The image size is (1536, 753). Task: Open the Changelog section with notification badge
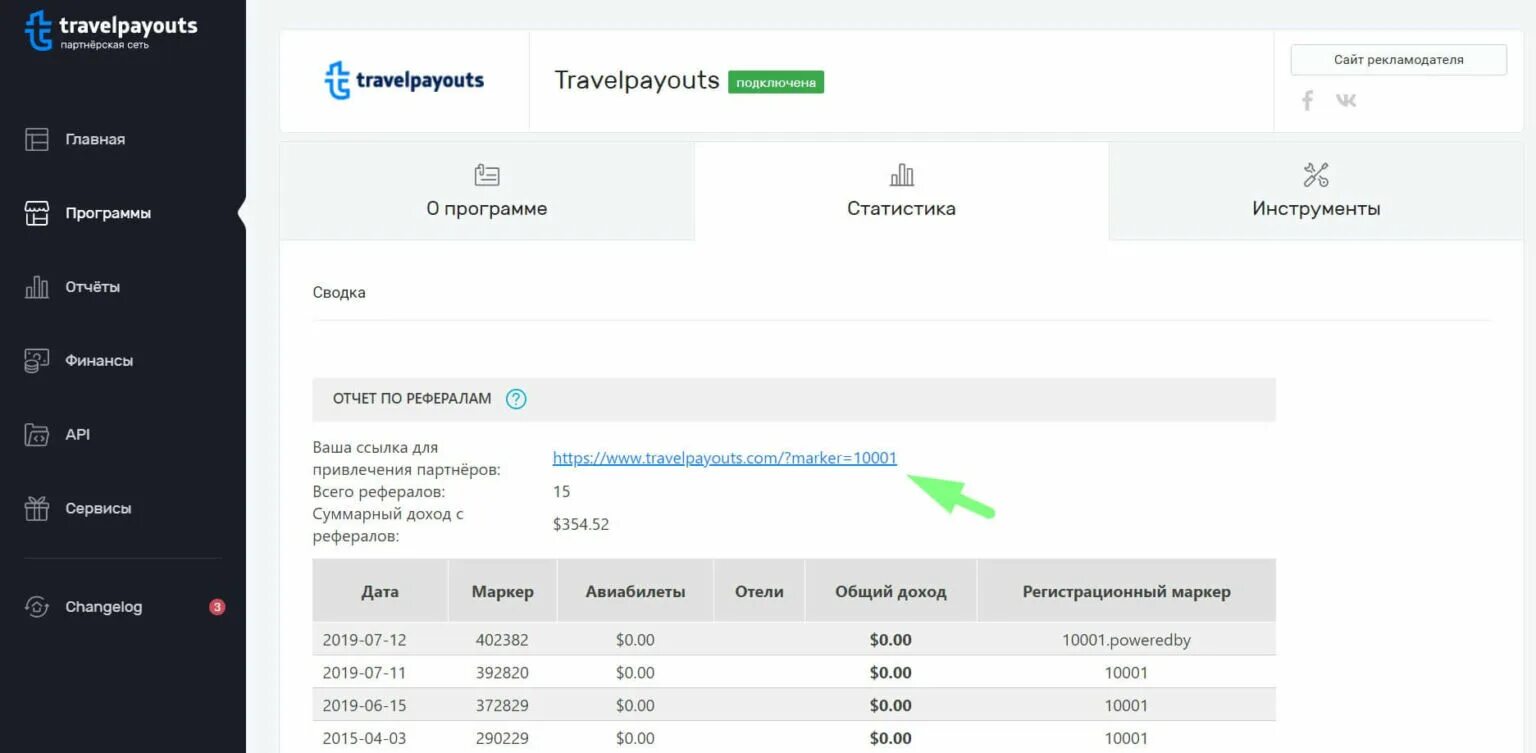[104, 606]
